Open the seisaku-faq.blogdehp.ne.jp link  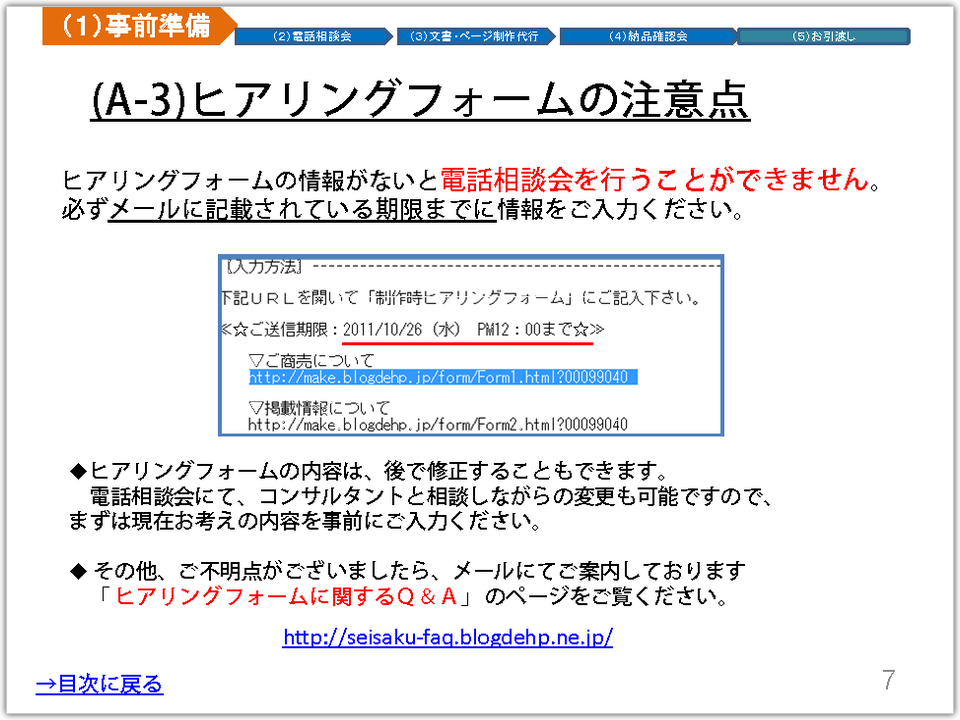pos(447,637)
